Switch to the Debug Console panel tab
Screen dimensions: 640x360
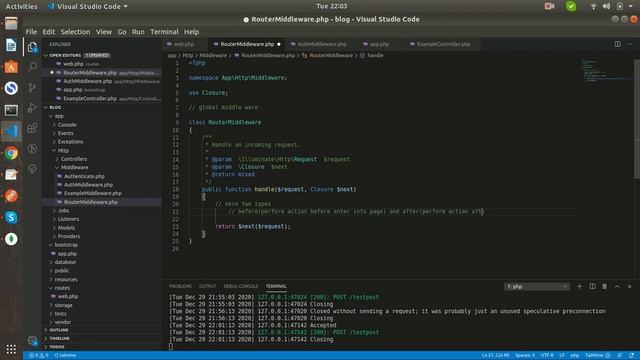coord(241,287)
